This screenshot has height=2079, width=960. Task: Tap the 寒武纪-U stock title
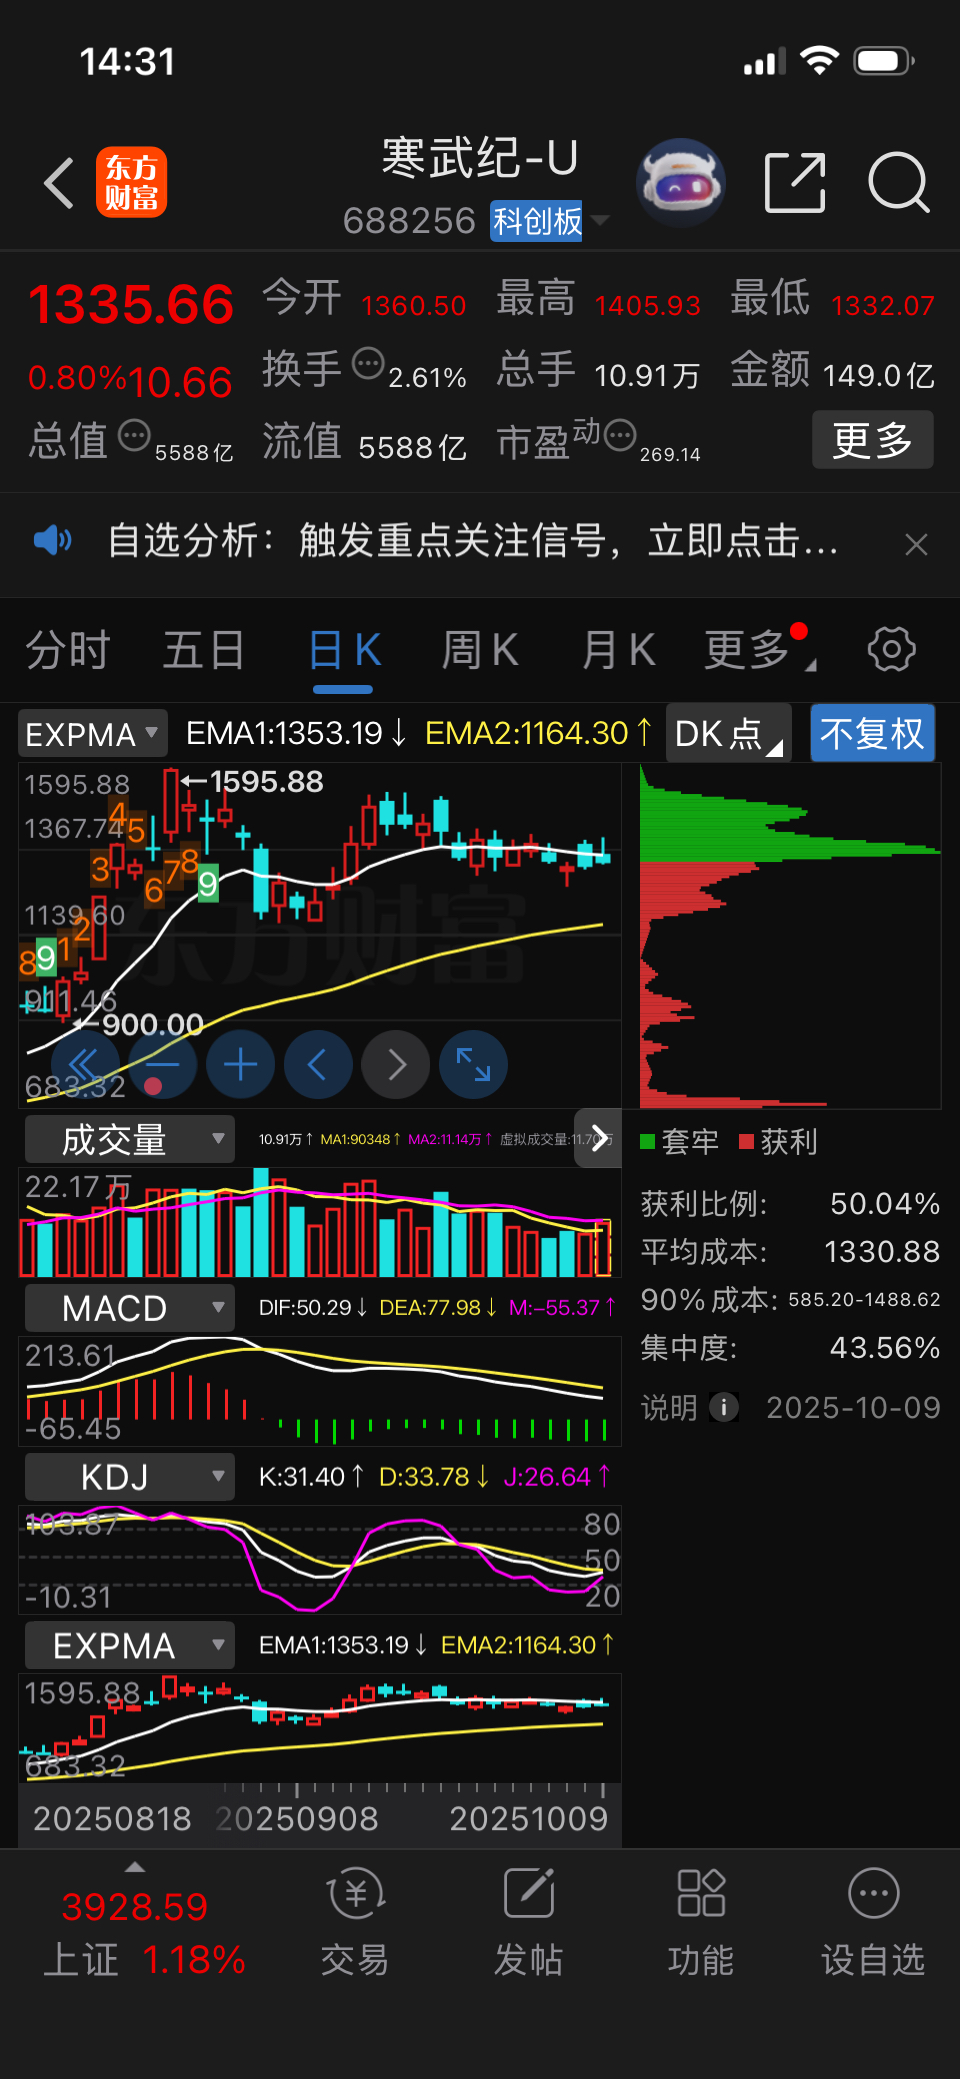(480, 158)
